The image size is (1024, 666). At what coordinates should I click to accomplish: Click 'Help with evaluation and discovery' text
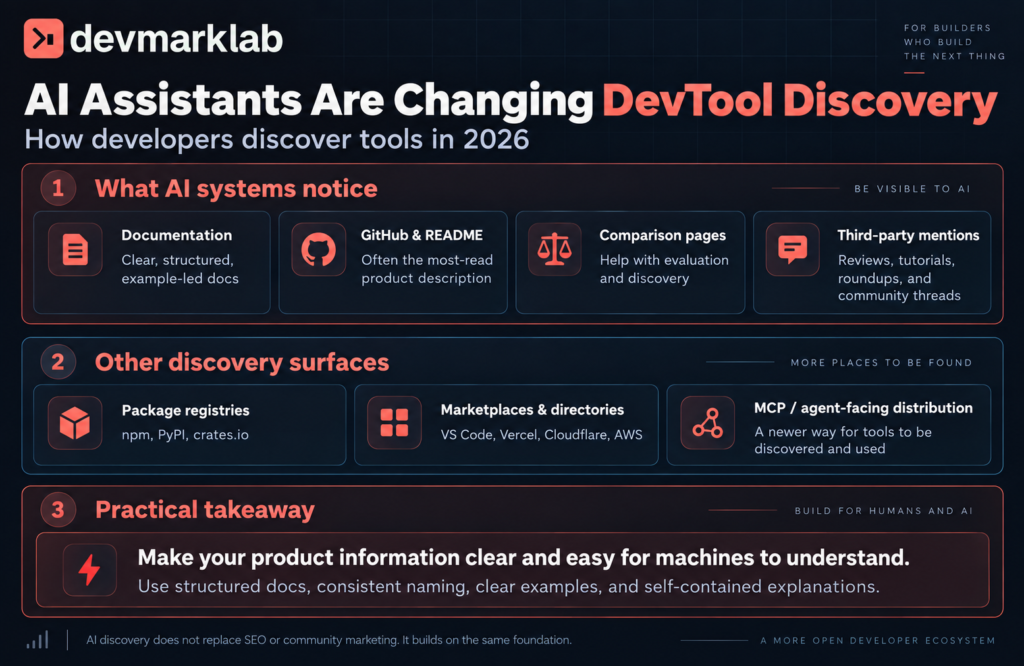[664, 269]
